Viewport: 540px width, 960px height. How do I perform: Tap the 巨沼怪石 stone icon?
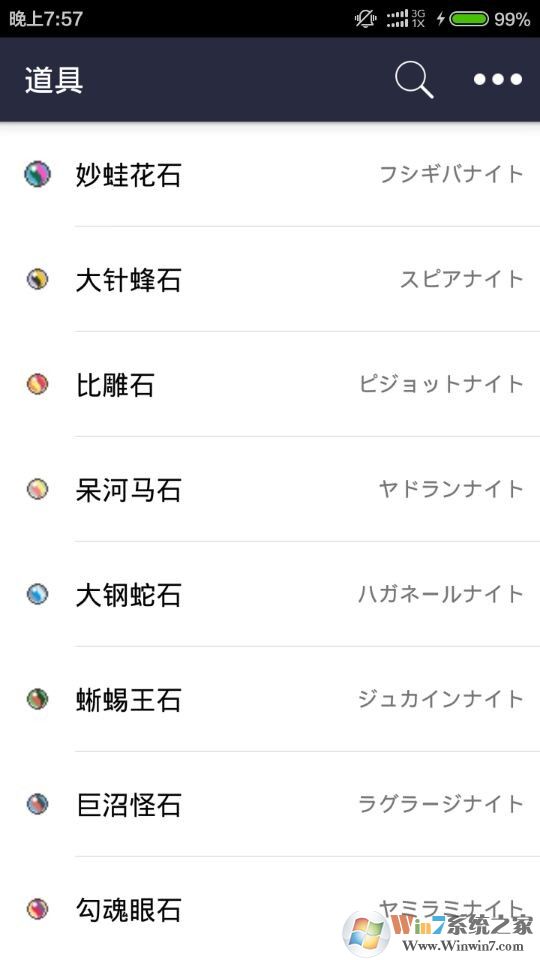[37, 804]
